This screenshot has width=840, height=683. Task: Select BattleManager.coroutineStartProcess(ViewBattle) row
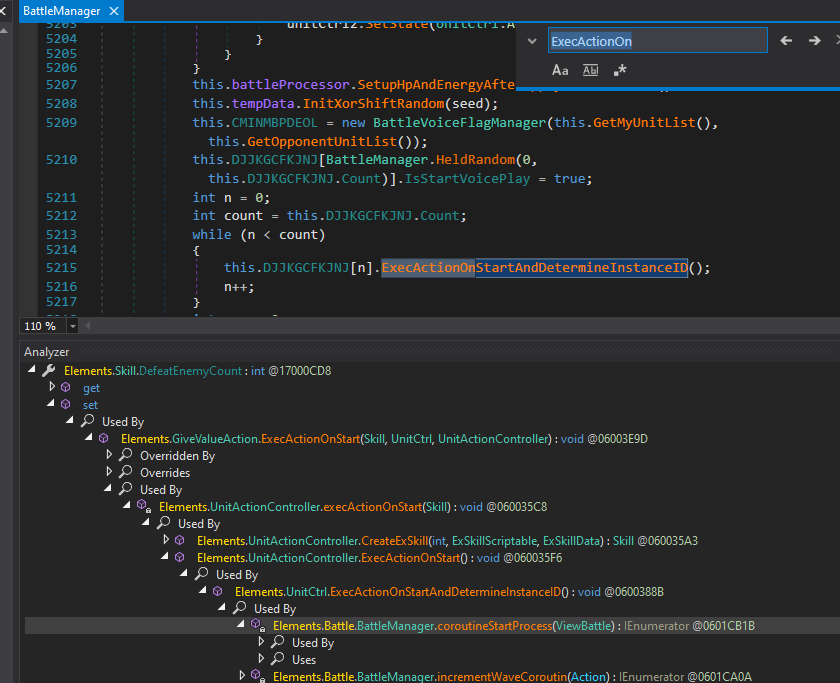[513, 626]
